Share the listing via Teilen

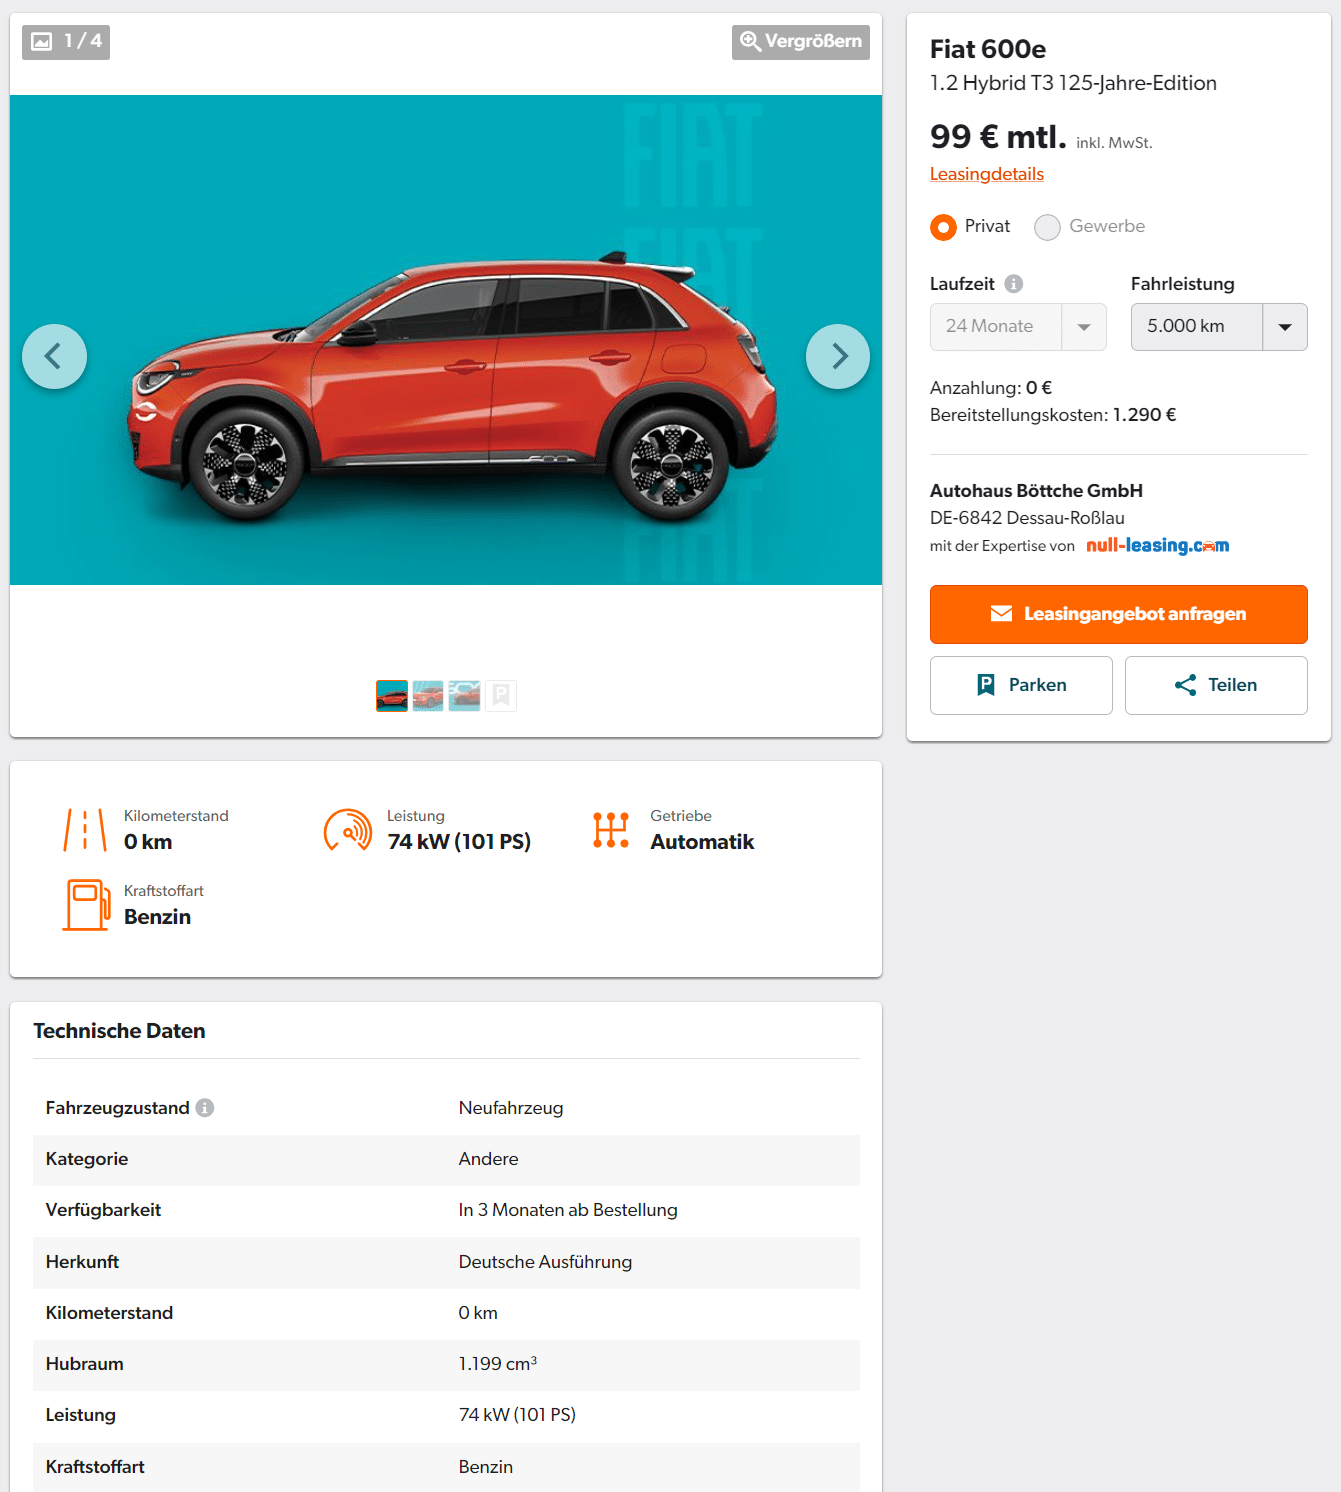pos(1215,685)
